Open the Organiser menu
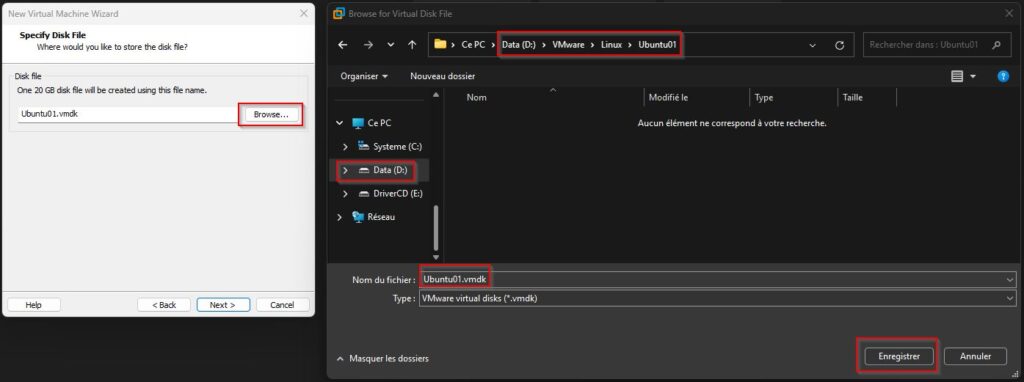 [x=364, y=76]
